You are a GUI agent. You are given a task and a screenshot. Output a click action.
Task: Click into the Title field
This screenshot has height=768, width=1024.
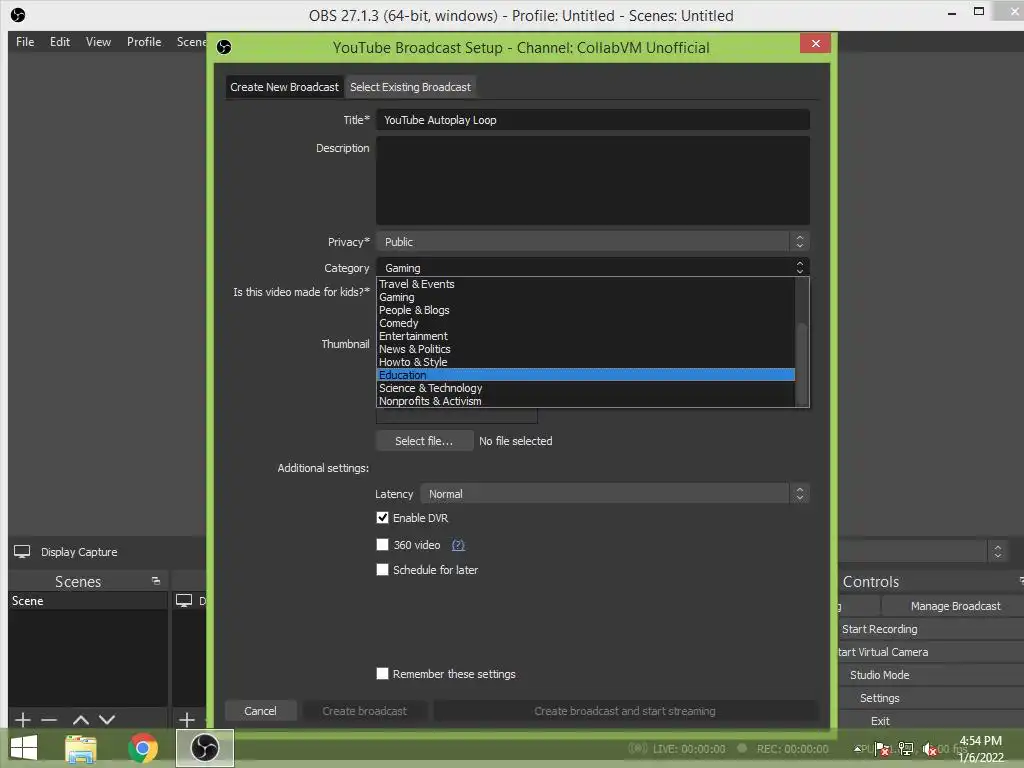pyautogui.click(x=593, y=120)
